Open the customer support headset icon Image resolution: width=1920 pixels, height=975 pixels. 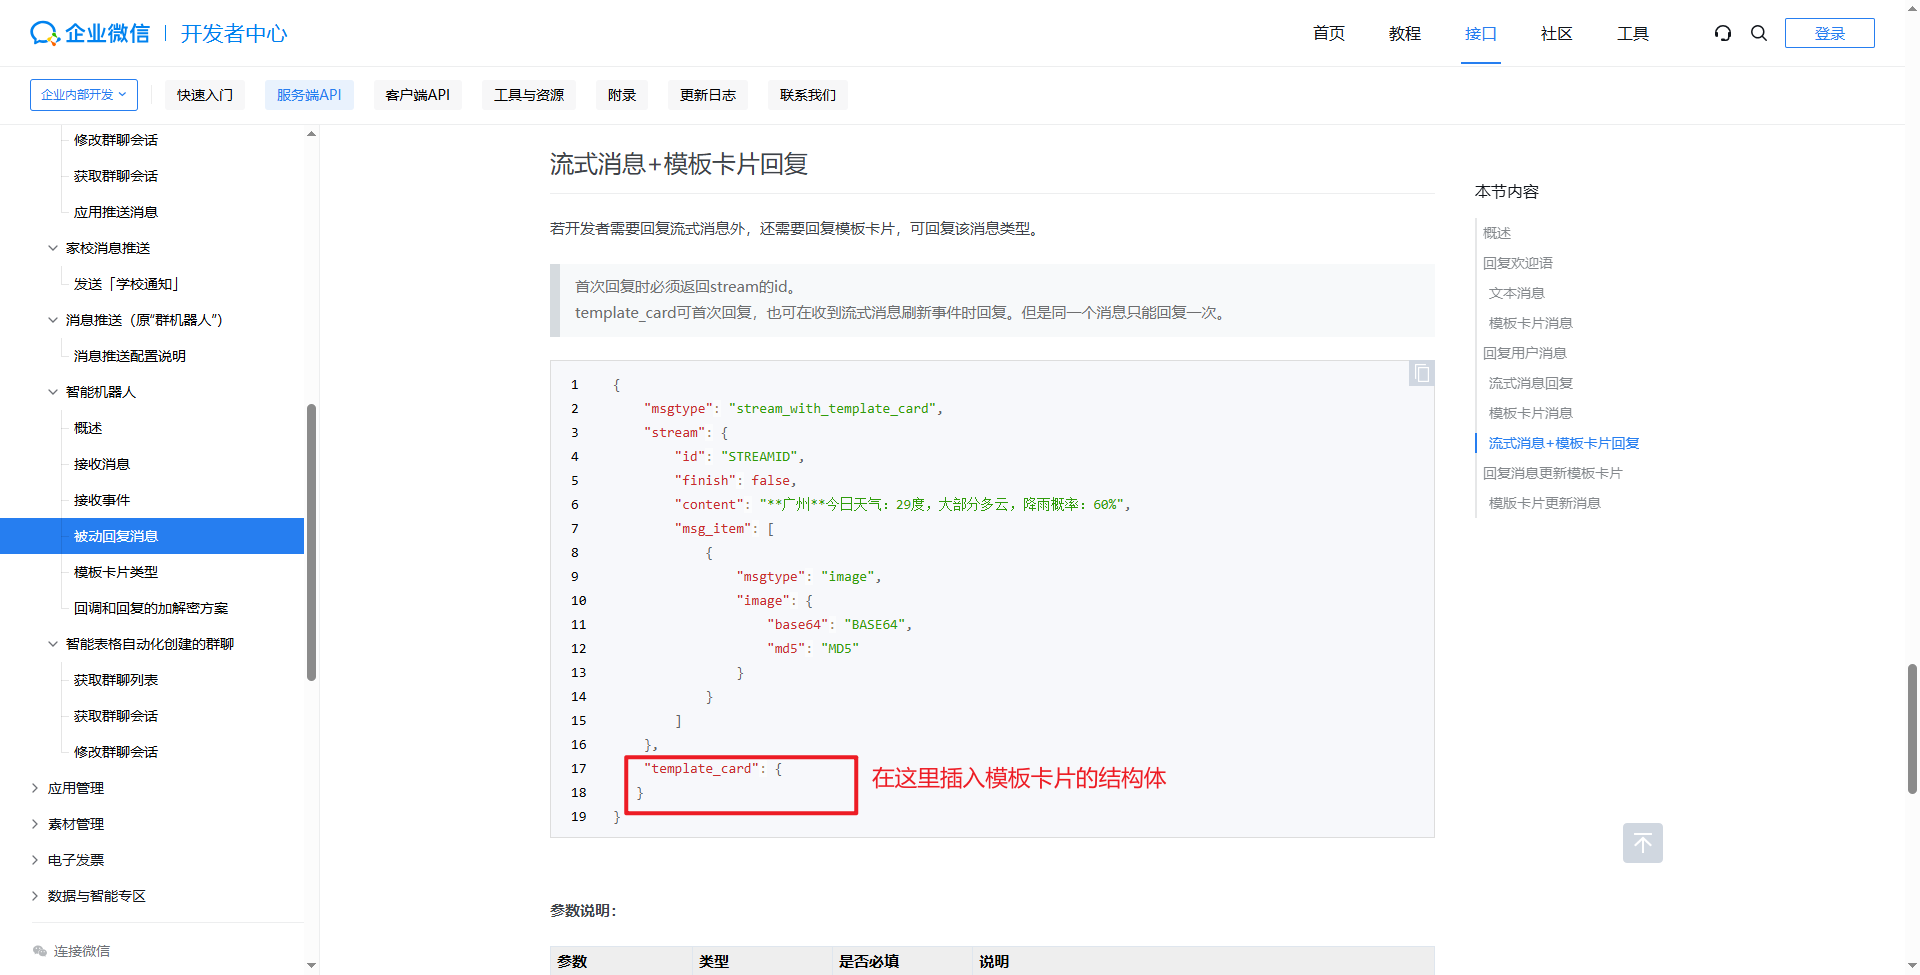[x=1722, y=33]
